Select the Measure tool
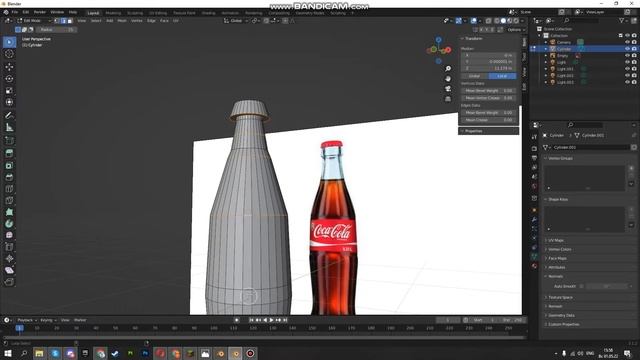640x360 pixels. 9,127
